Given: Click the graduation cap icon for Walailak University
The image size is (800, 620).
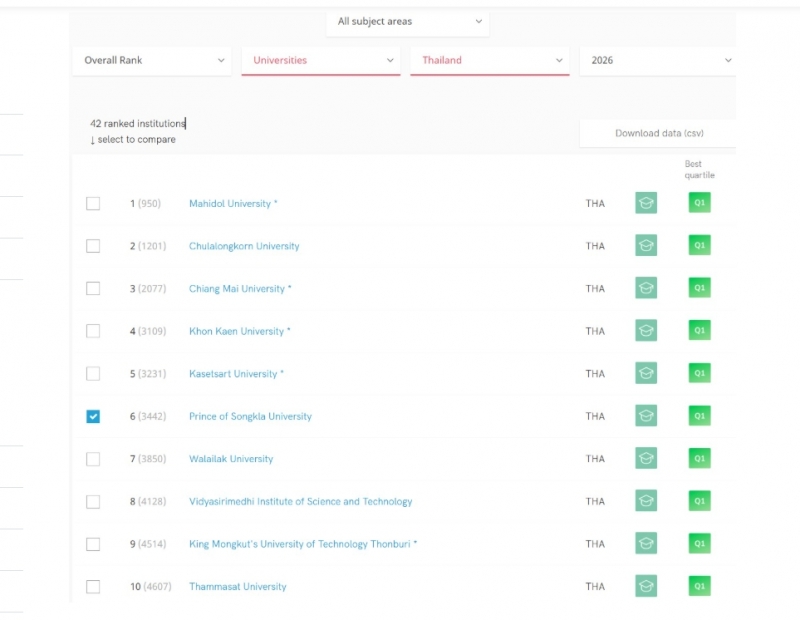Looking at the screenshot, I should (646, 459).
